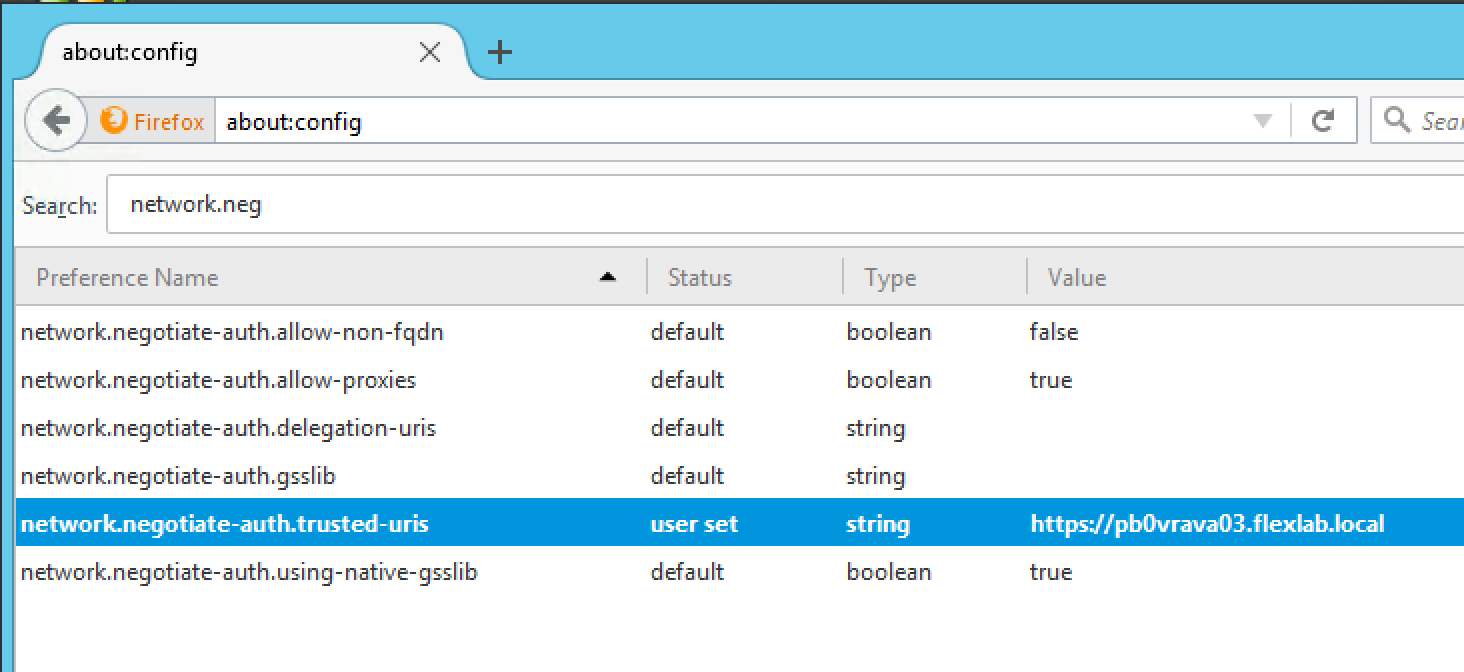
Task: Select the network.negotiate-auth.delegation-uris preference
Action: click(740, 428)
